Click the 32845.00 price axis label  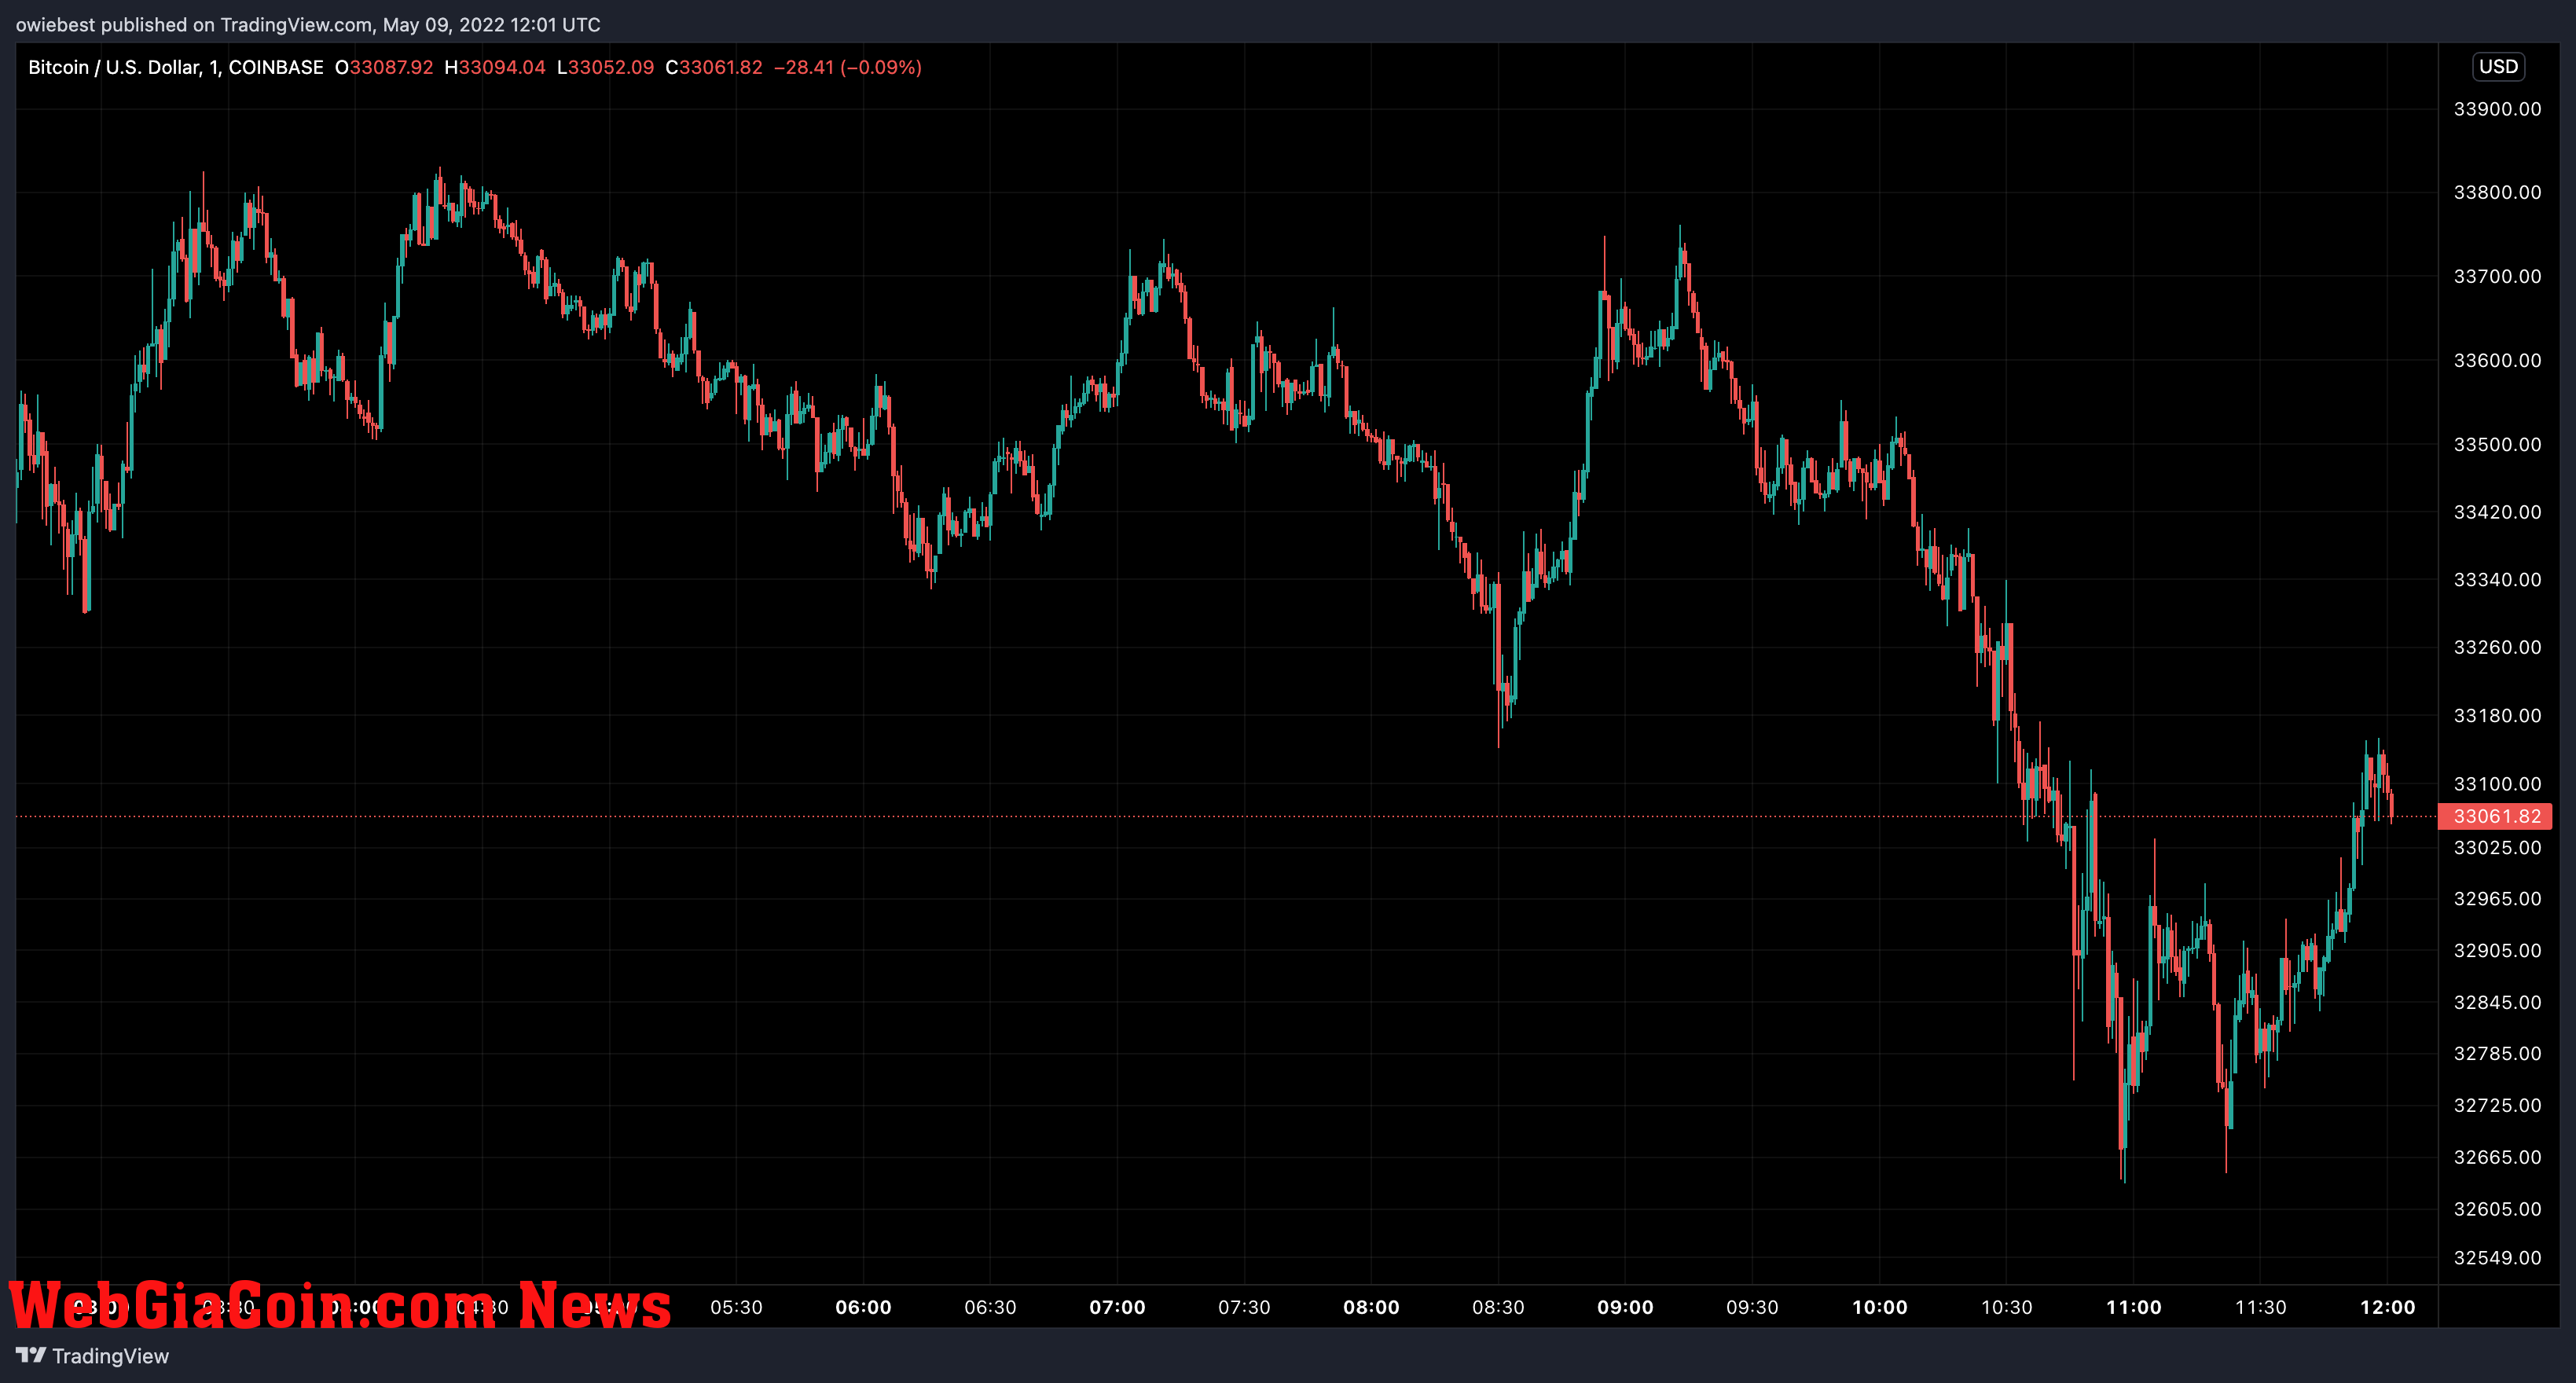coord(2497,1002)
